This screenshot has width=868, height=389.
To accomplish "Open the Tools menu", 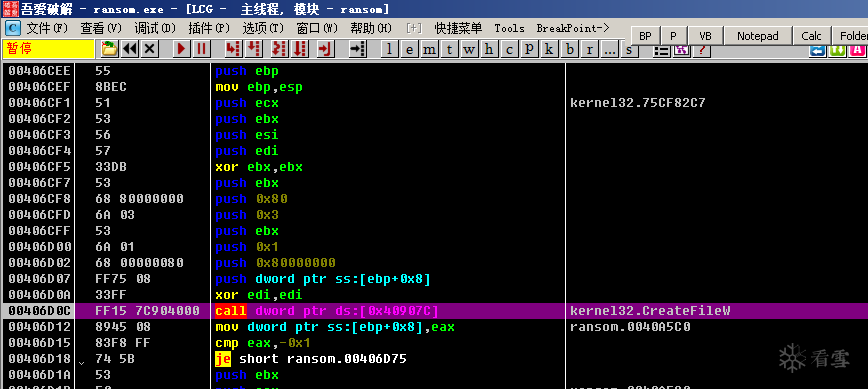I will click(x=509, y=28).
